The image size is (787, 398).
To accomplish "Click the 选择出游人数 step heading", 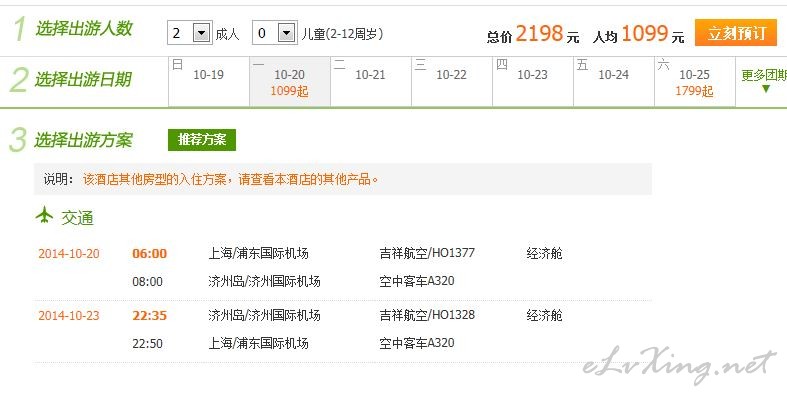I will point(83,29).
